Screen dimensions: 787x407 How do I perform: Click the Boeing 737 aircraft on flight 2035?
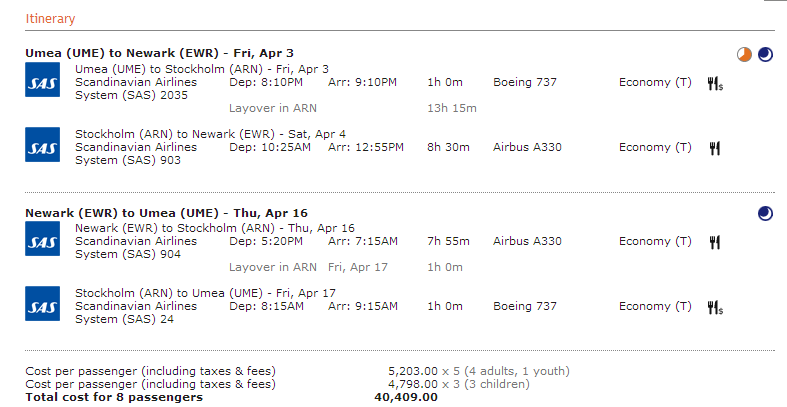[x=525, y=82]
